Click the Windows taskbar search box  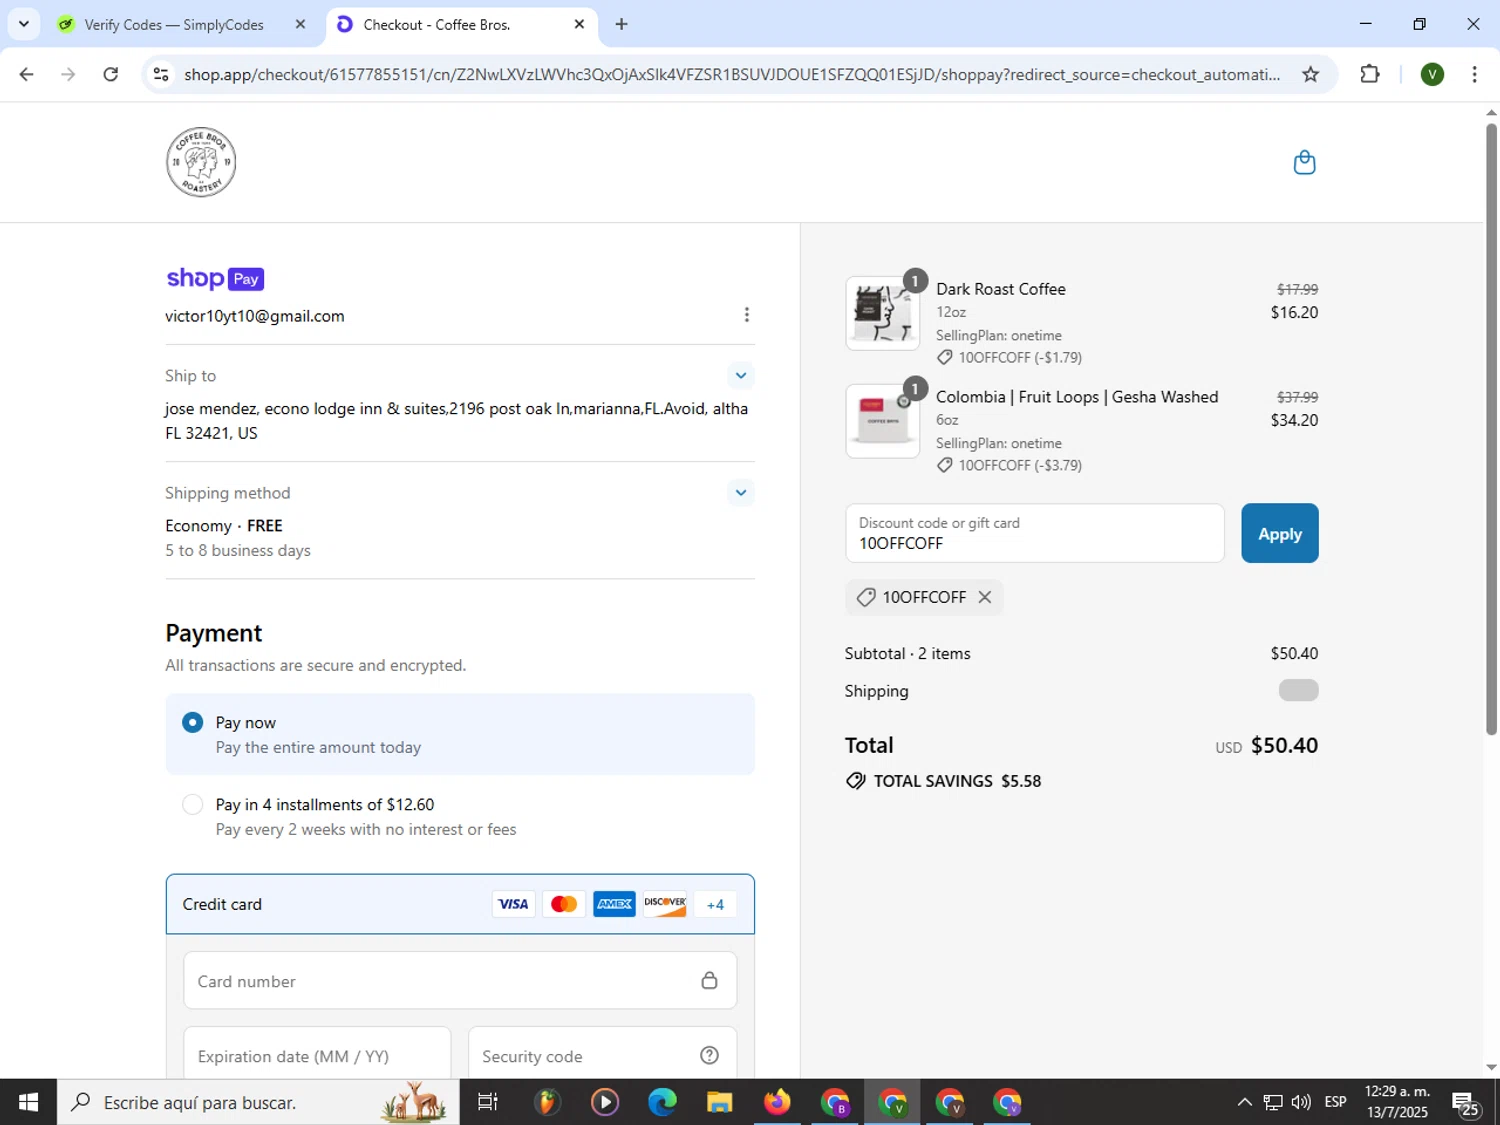tap(258, 1102)
